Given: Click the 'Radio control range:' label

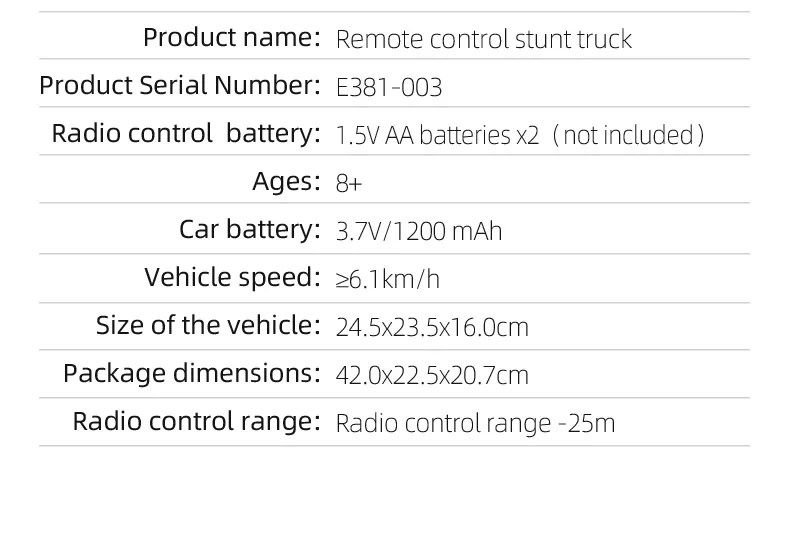Looking at the screenshot, I should tap(196, 421).
